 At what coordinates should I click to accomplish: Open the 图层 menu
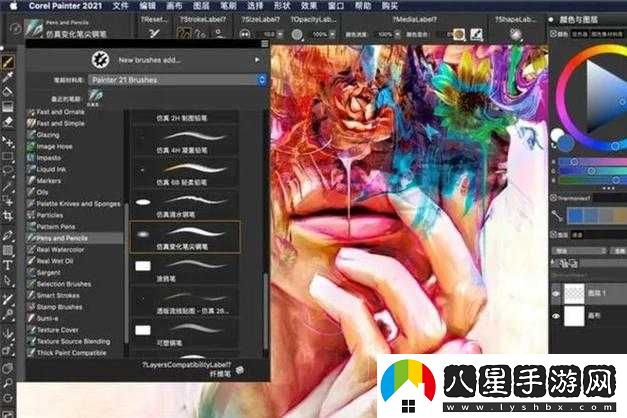click(x=201, y=6)
